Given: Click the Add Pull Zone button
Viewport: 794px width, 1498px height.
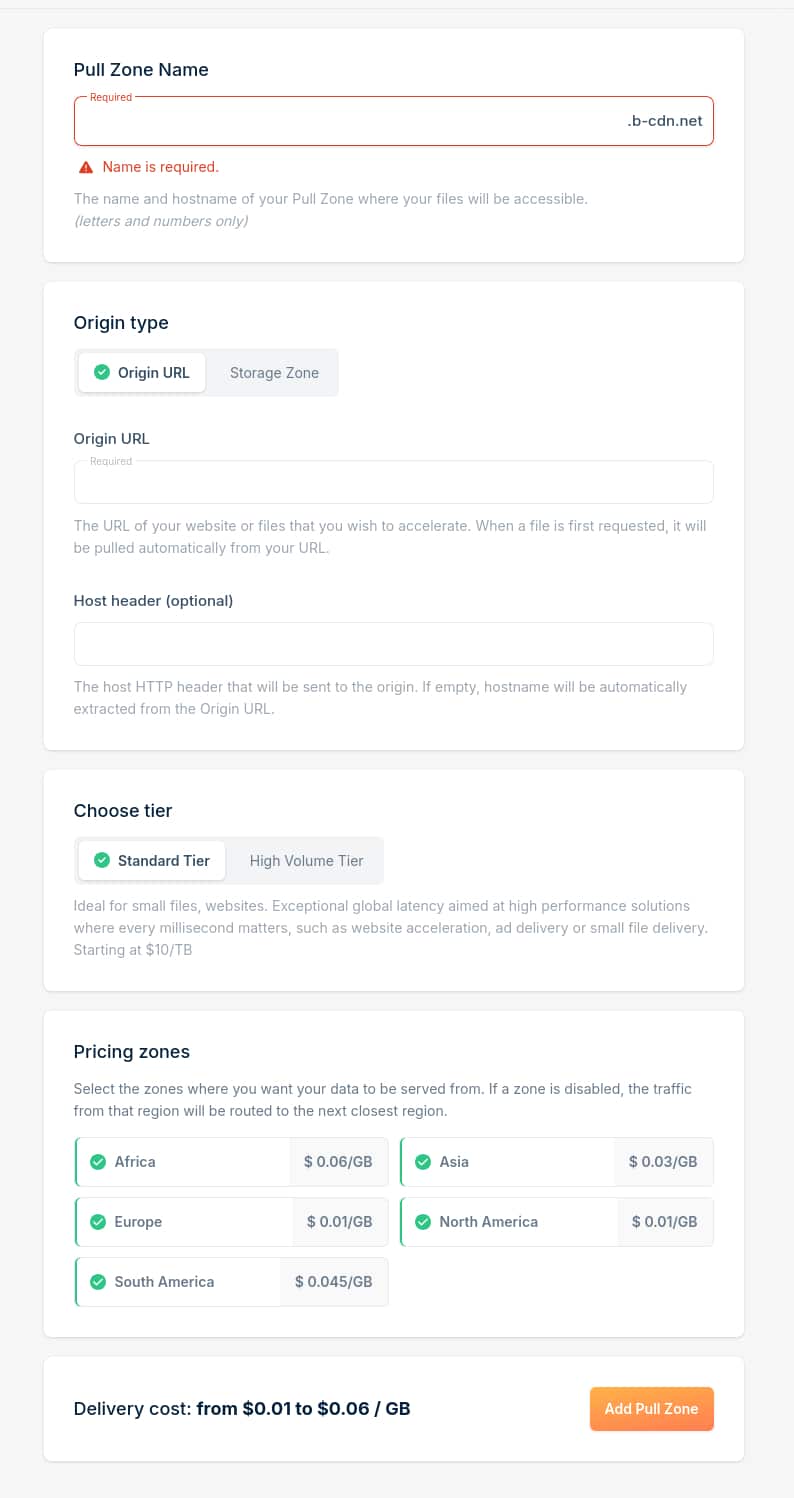Looking at the screenshot, I should (651, 1409).
